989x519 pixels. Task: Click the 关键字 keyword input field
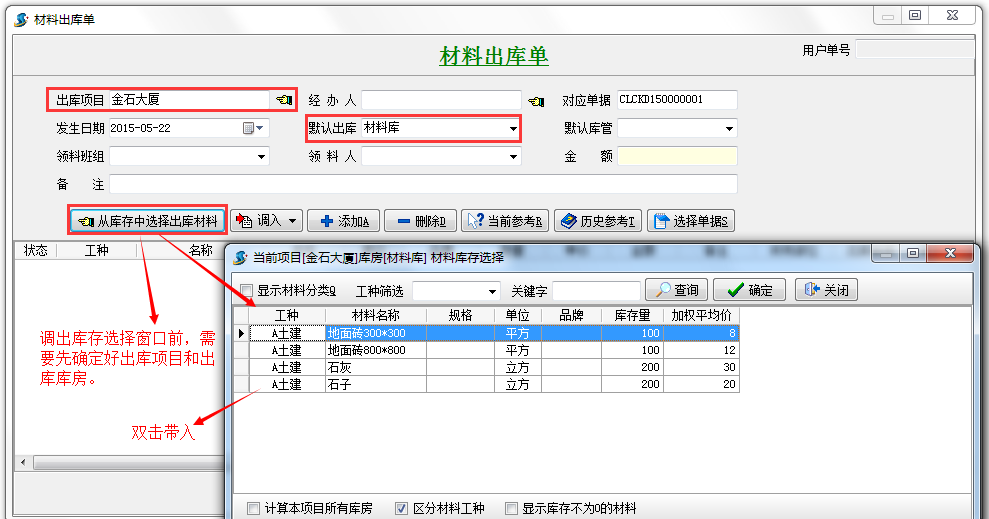click(596, 291)
